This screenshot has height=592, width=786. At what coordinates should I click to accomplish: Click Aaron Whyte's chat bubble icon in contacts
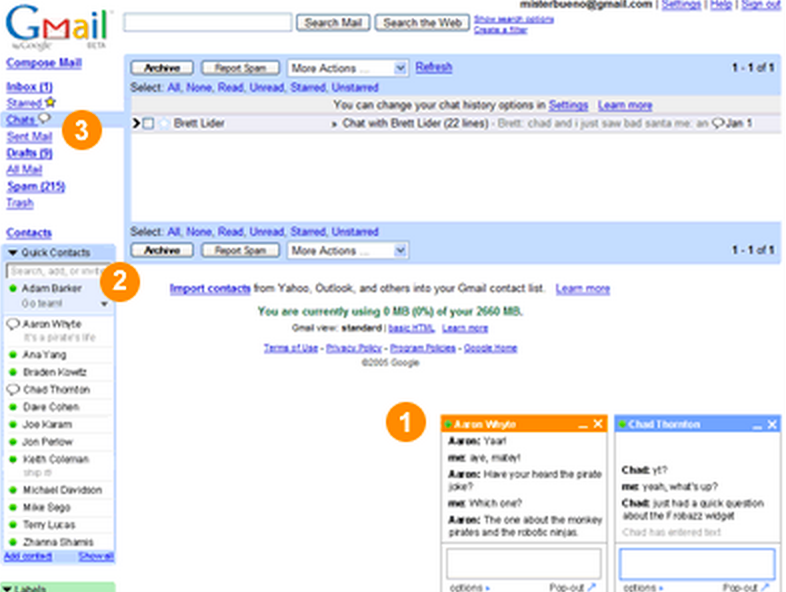pos(13,324)
